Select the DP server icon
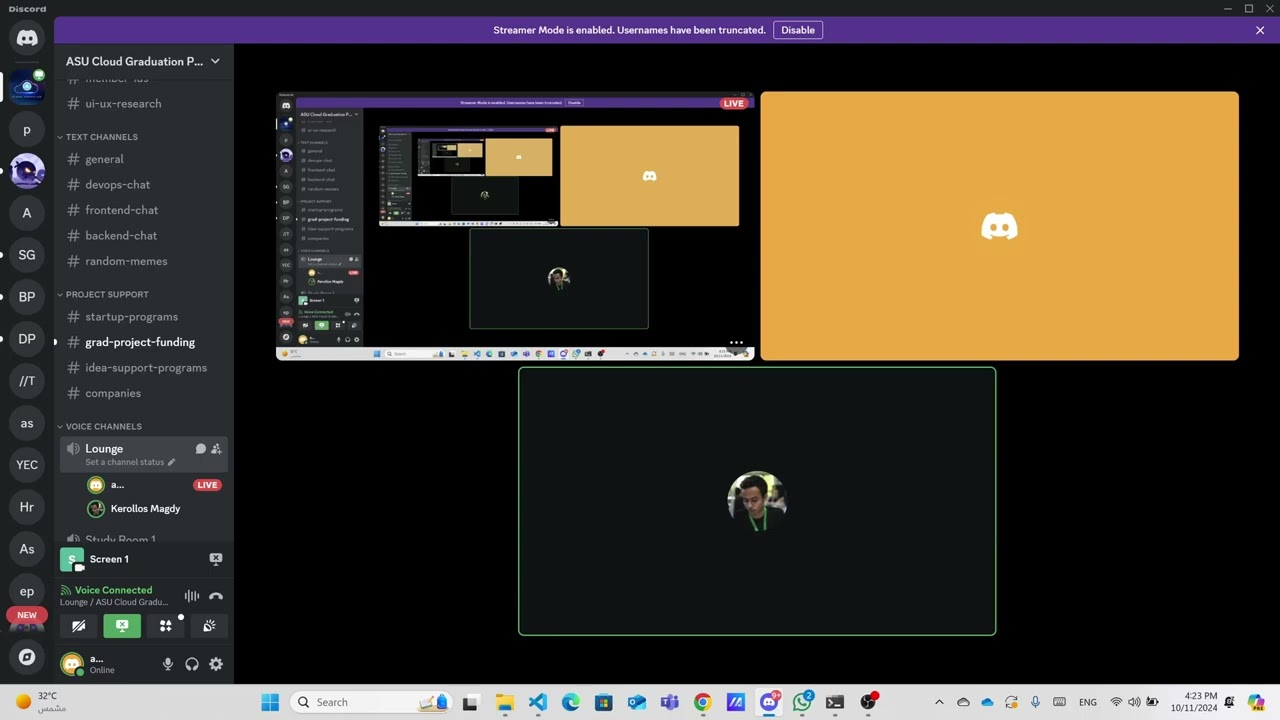The image size is (1280, 720). click(27, 339)
